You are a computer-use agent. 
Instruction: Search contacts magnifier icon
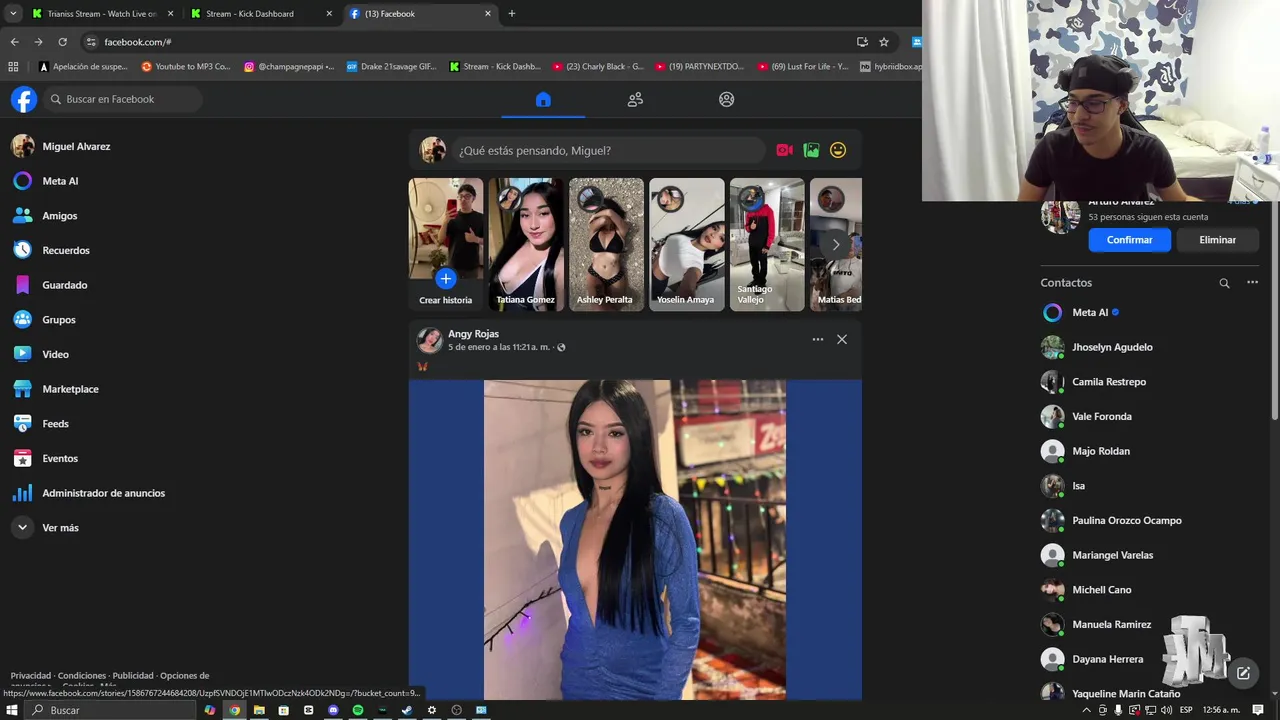pyautogui.click(x=1224, y=283)
